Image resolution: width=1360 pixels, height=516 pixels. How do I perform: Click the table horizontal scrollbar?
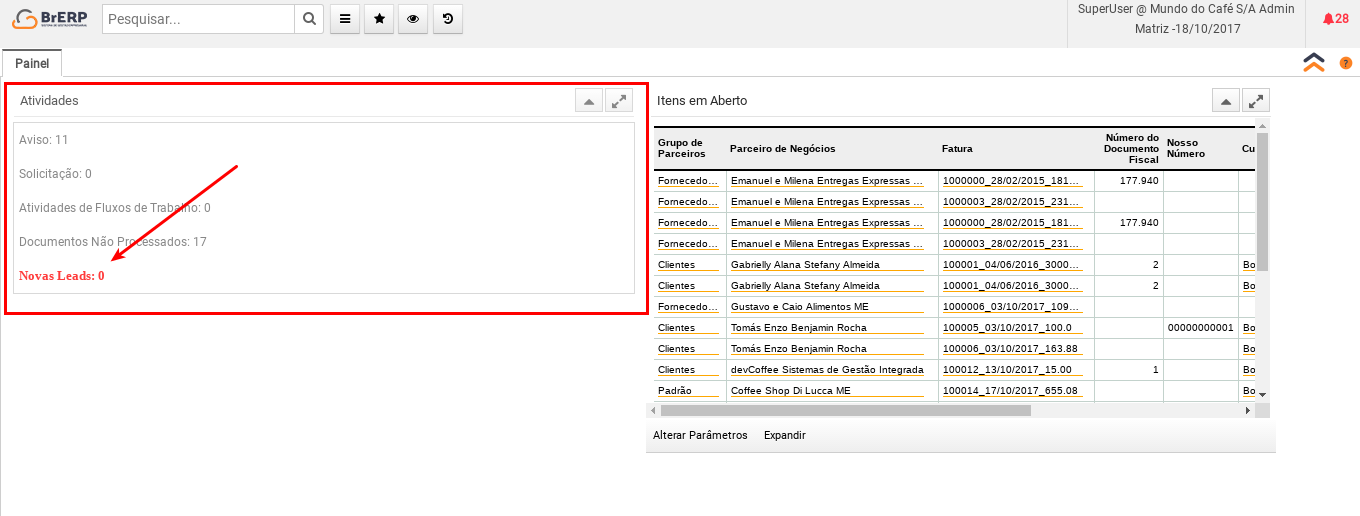[x=845, y=411]
